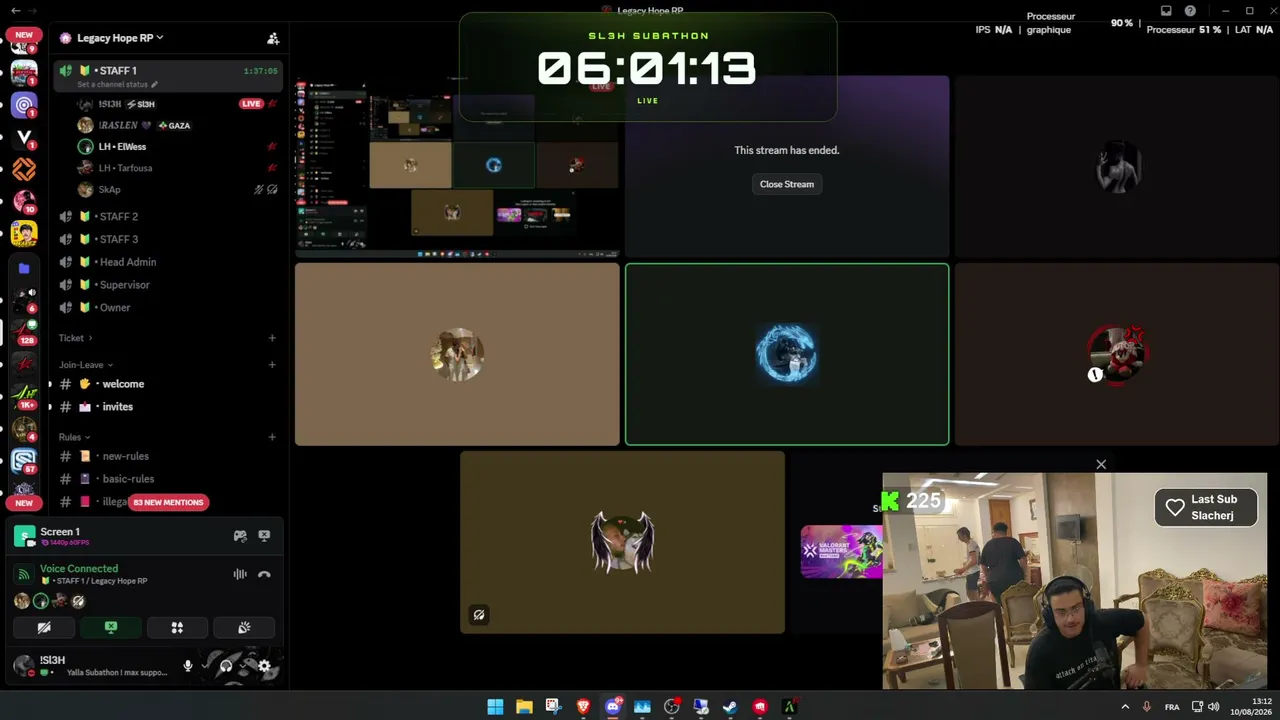Create a channel in the Ticket category

point(272,338)
